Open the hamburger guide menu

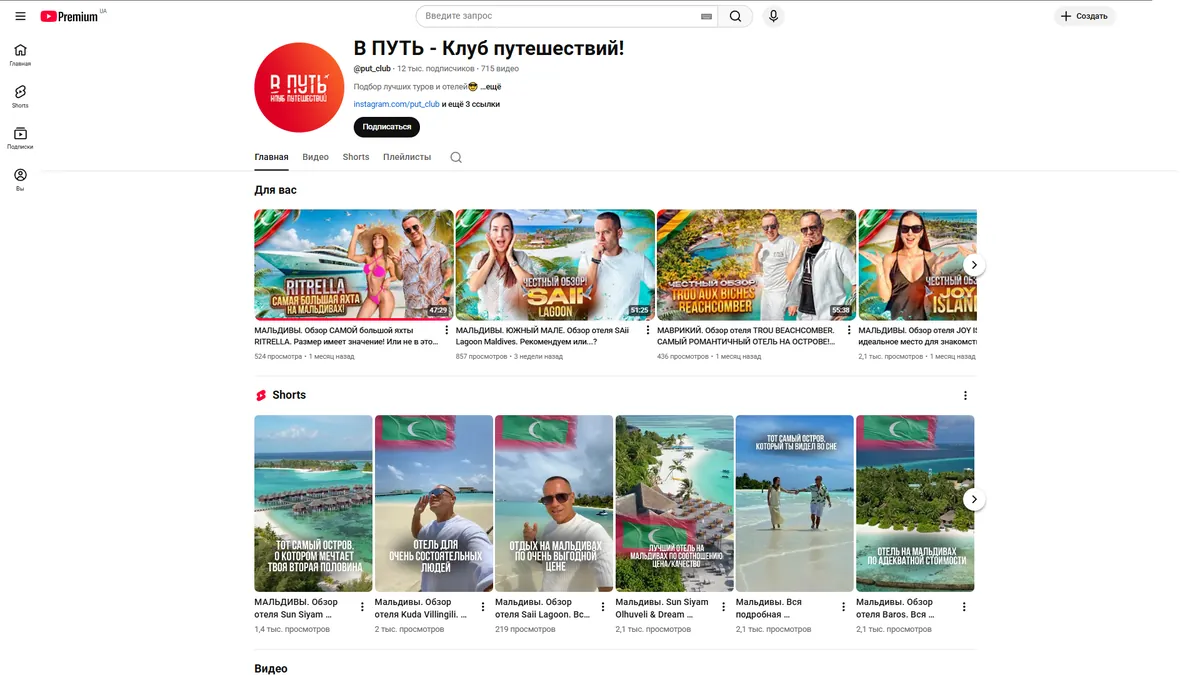tap(20, 16)
